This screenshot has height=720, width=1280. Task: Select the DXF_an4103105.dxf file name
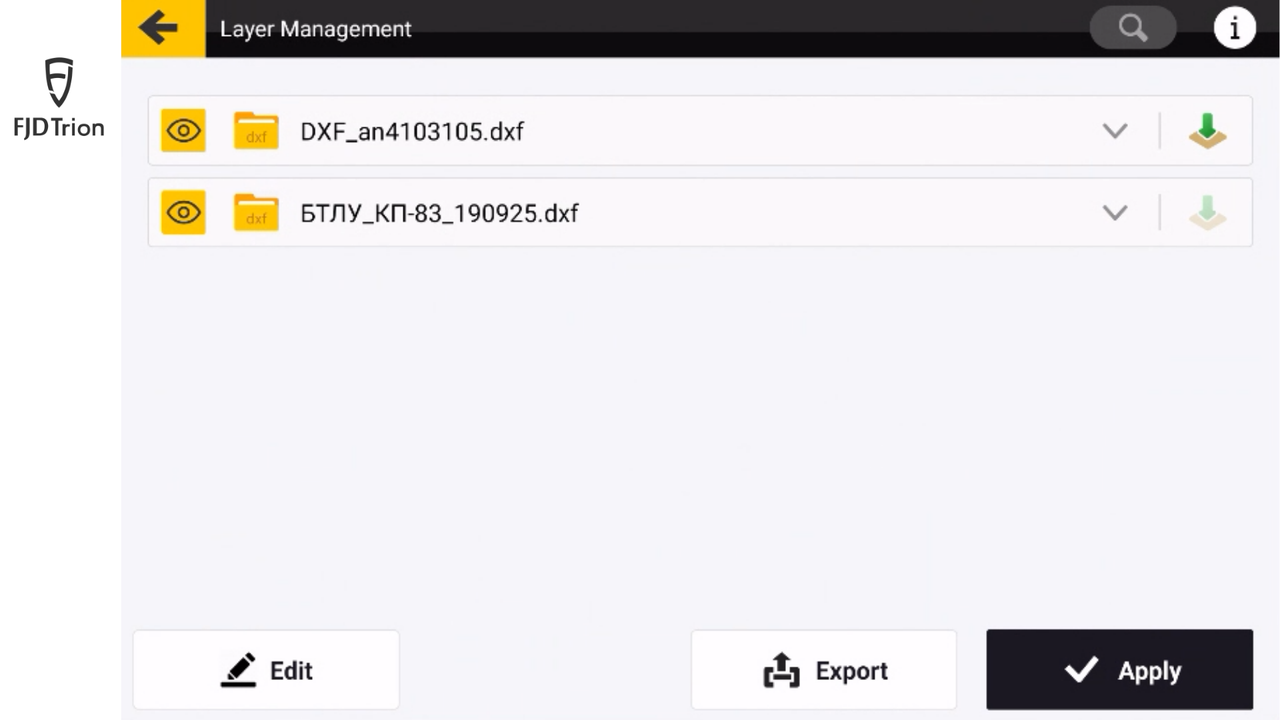pyautogui.click(x=412, y=131)
